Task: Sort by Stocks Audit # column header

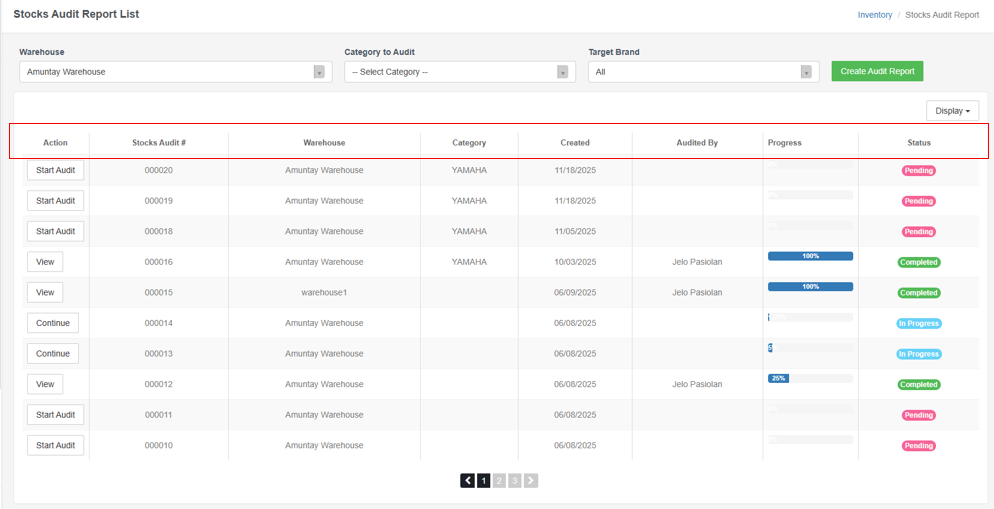Action: point(159,143)
